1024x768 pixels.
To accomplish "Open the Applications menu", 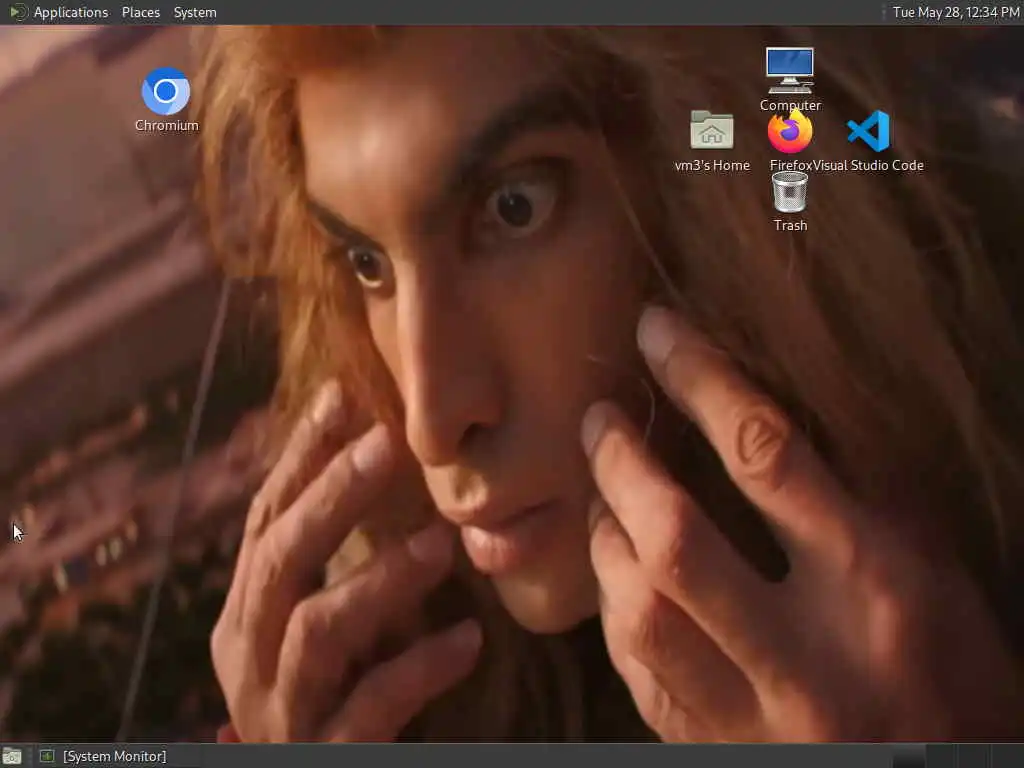I will tap(71, 12).
